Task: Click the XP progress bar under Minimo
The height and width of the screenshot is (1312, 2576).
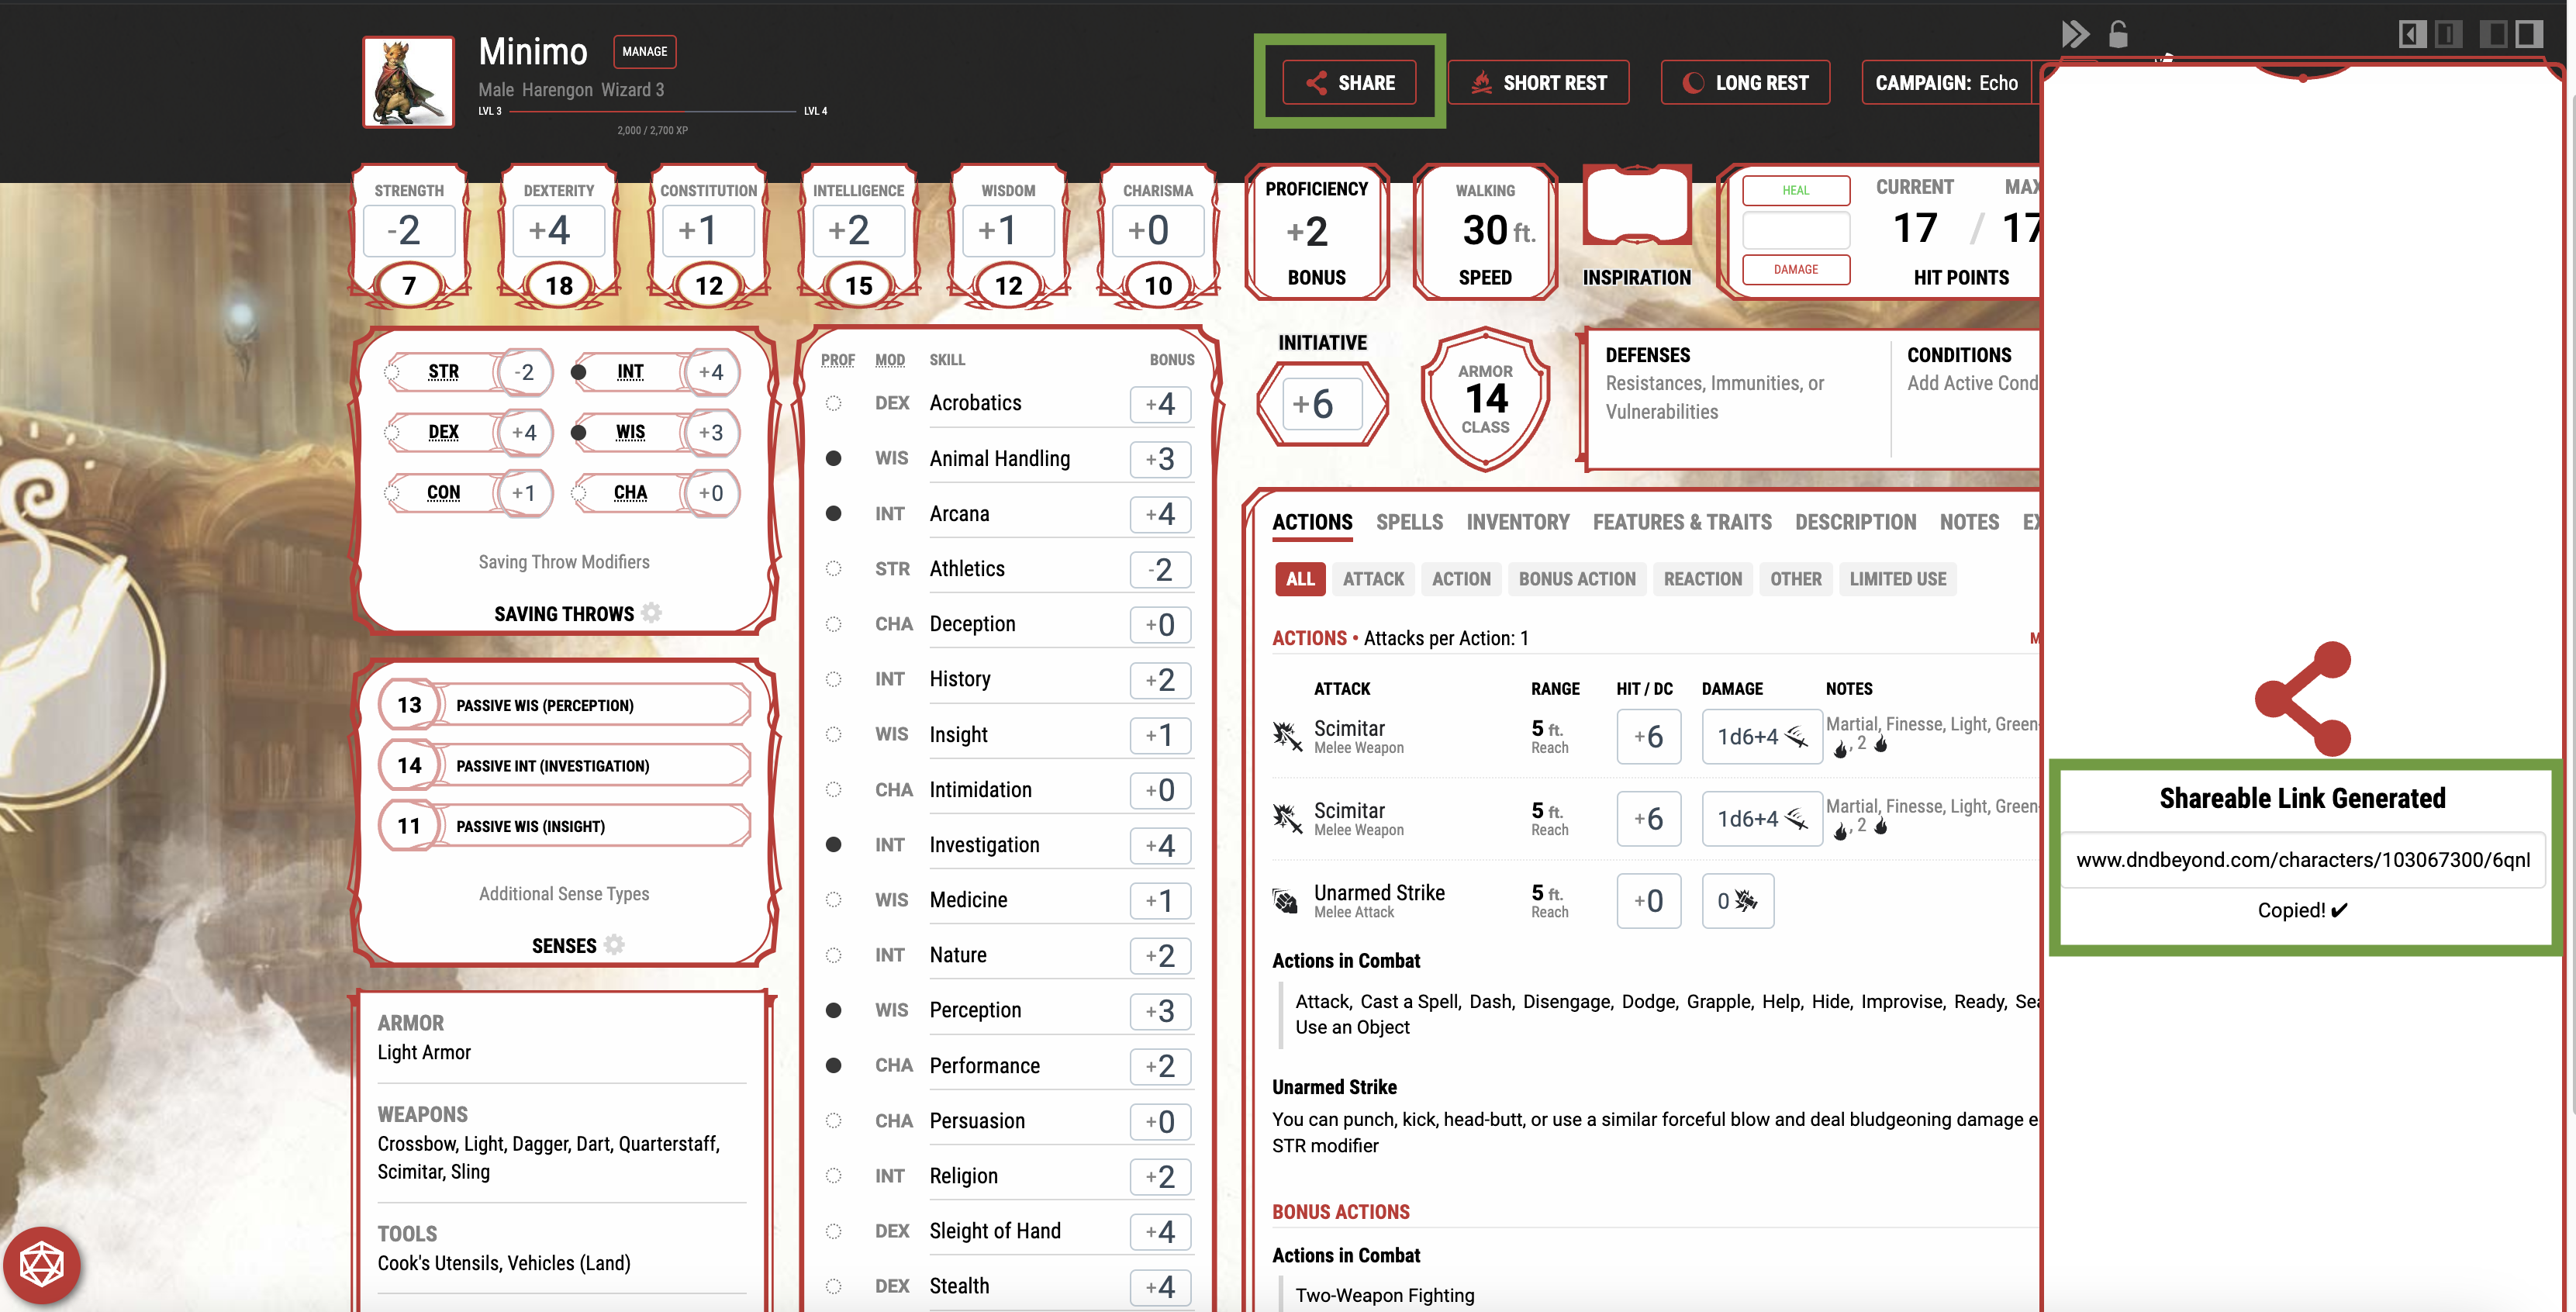Action: tap(652, 111)
